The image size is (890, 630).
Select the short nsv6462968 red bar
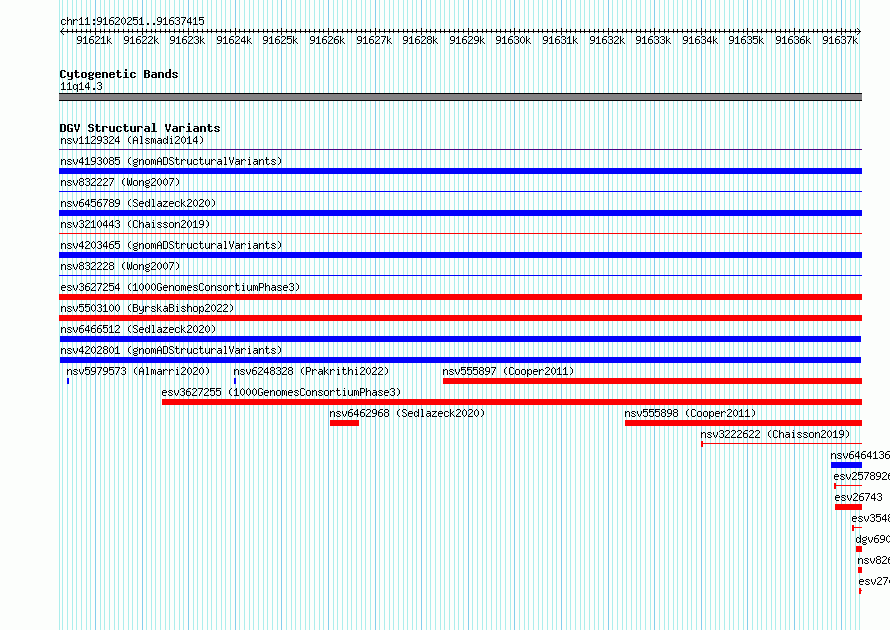(x=344, y=423)
